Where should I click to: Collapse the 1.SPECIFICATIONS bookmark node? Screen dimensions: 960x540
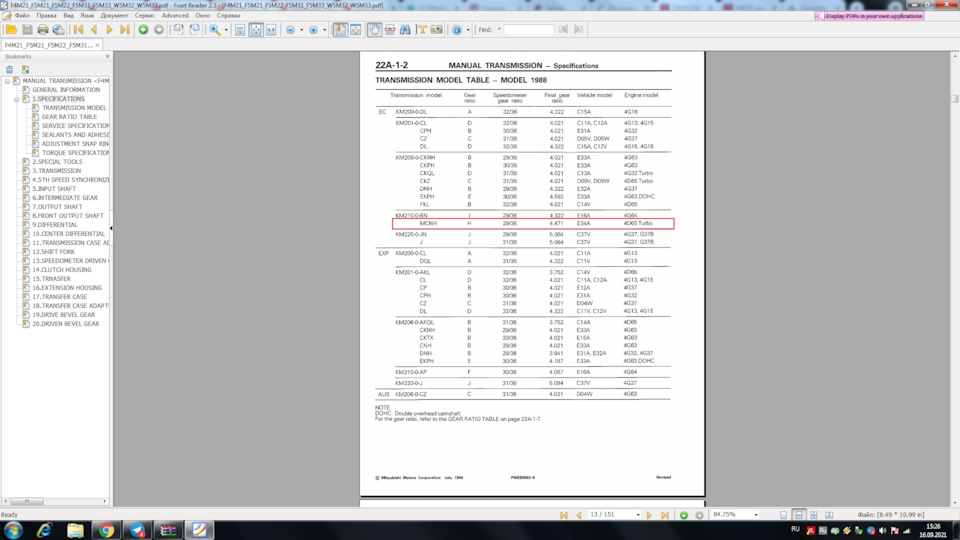(x=17, y=99)
